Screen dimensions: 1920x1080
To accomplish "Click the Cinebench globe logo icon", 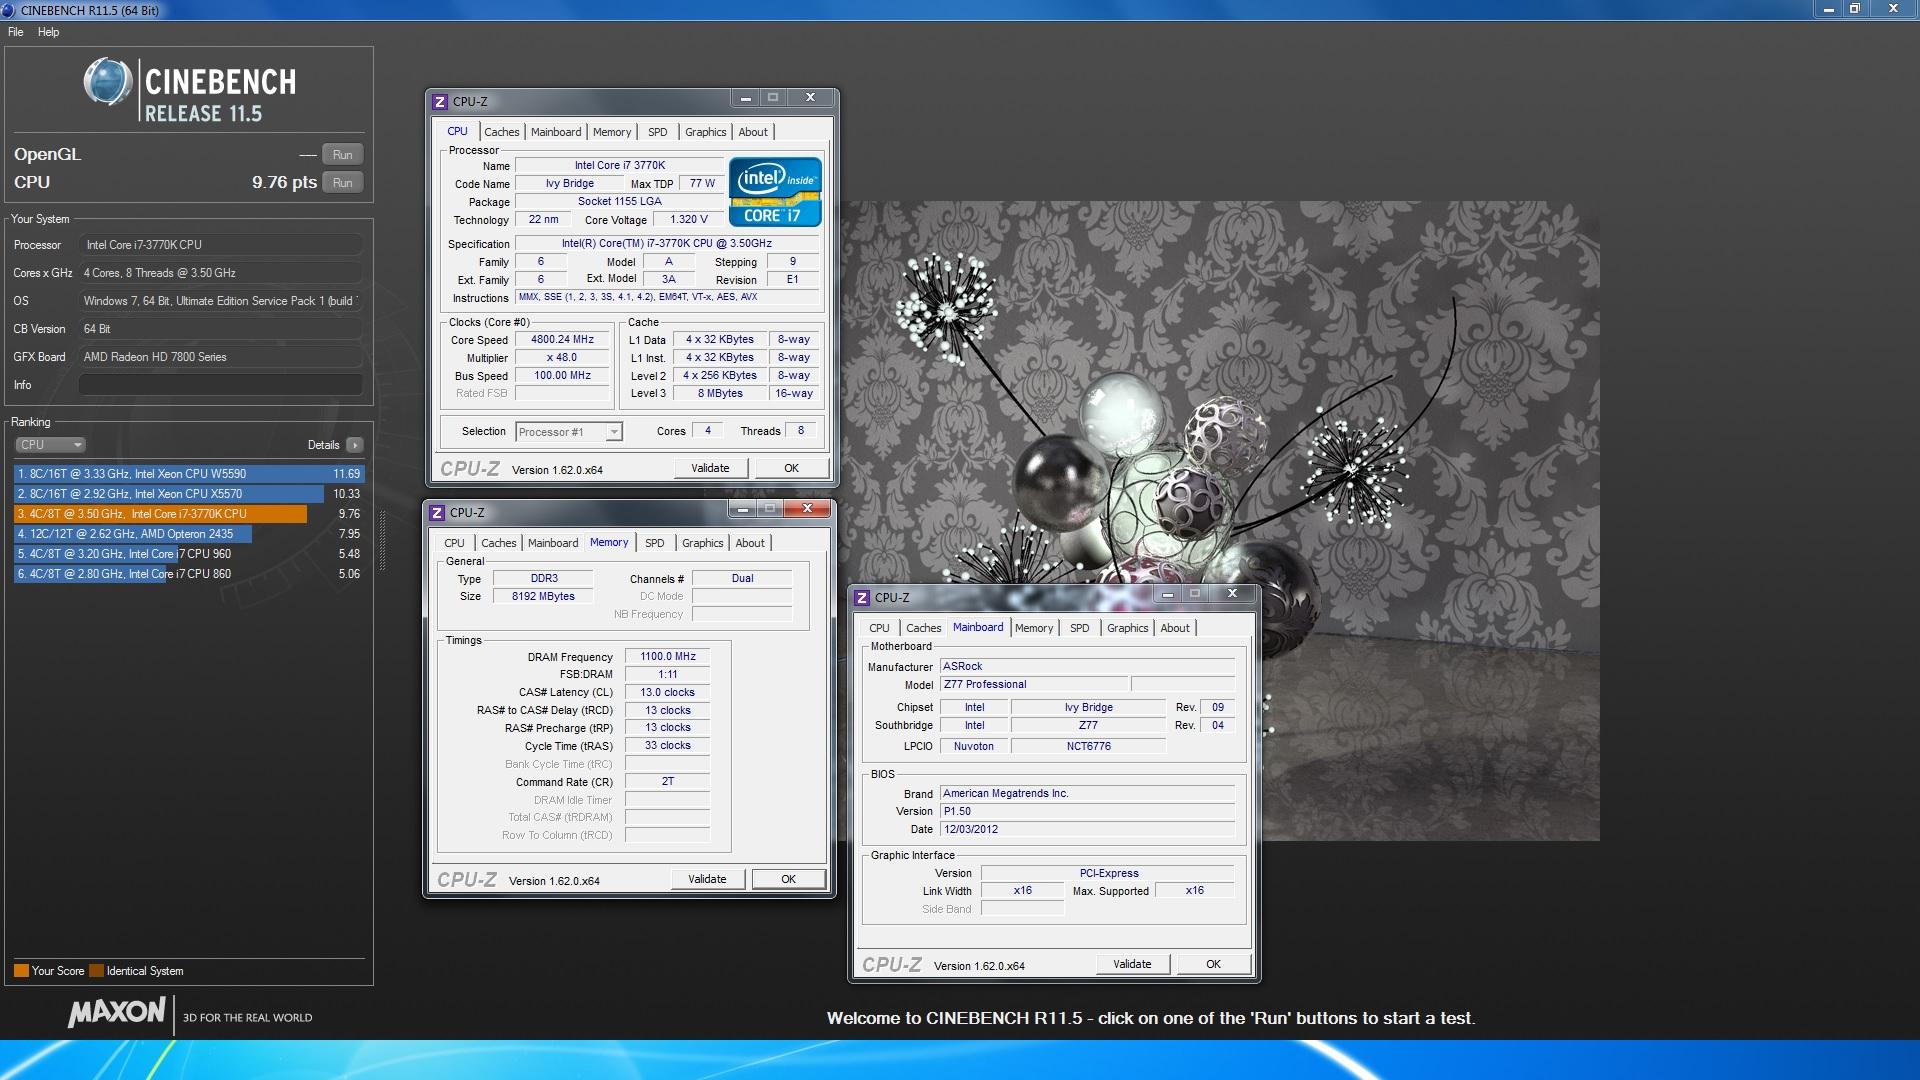I will point(108,82).
